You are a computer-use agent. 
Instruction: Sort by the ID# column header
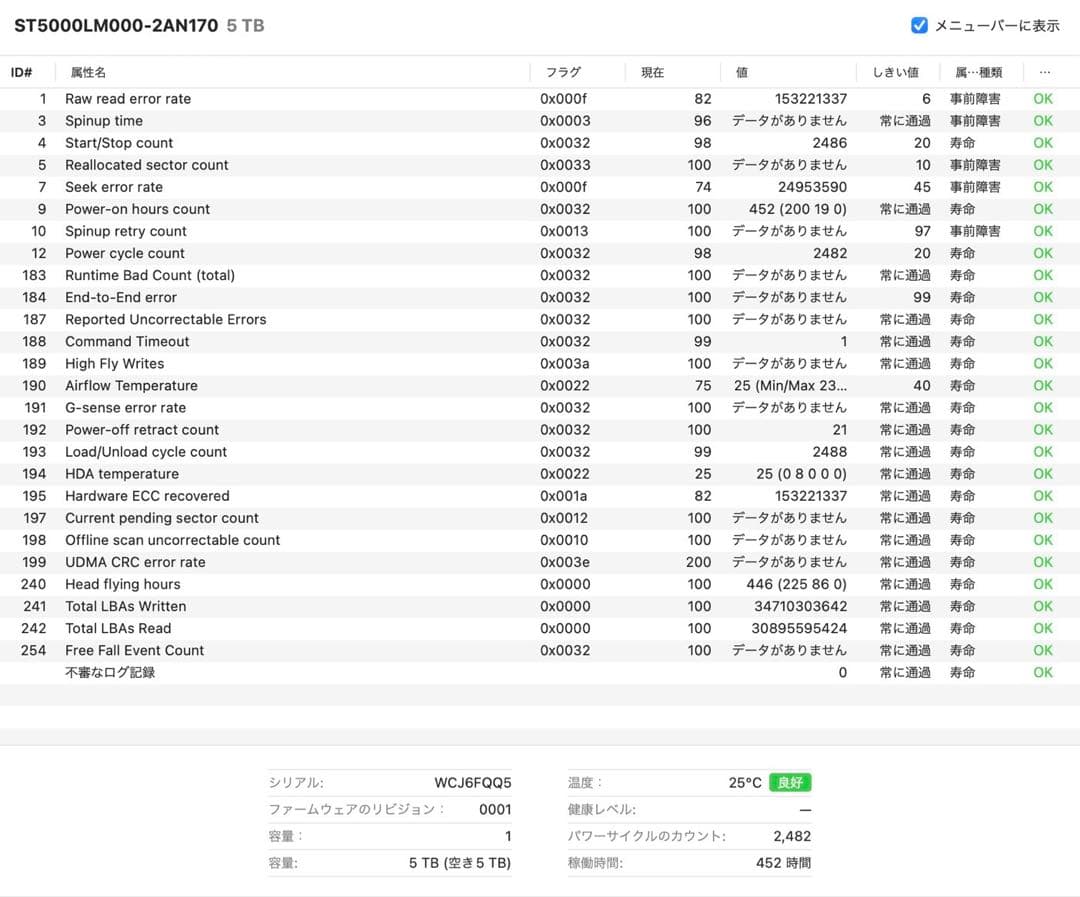pyautogui.click(x=22, y=72)
